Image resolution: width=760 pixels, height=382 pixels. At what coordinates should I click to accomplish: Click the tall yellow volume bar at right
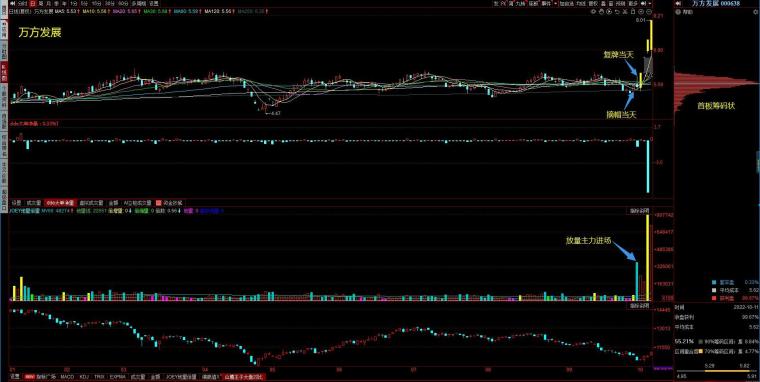(x=648, y=257)
